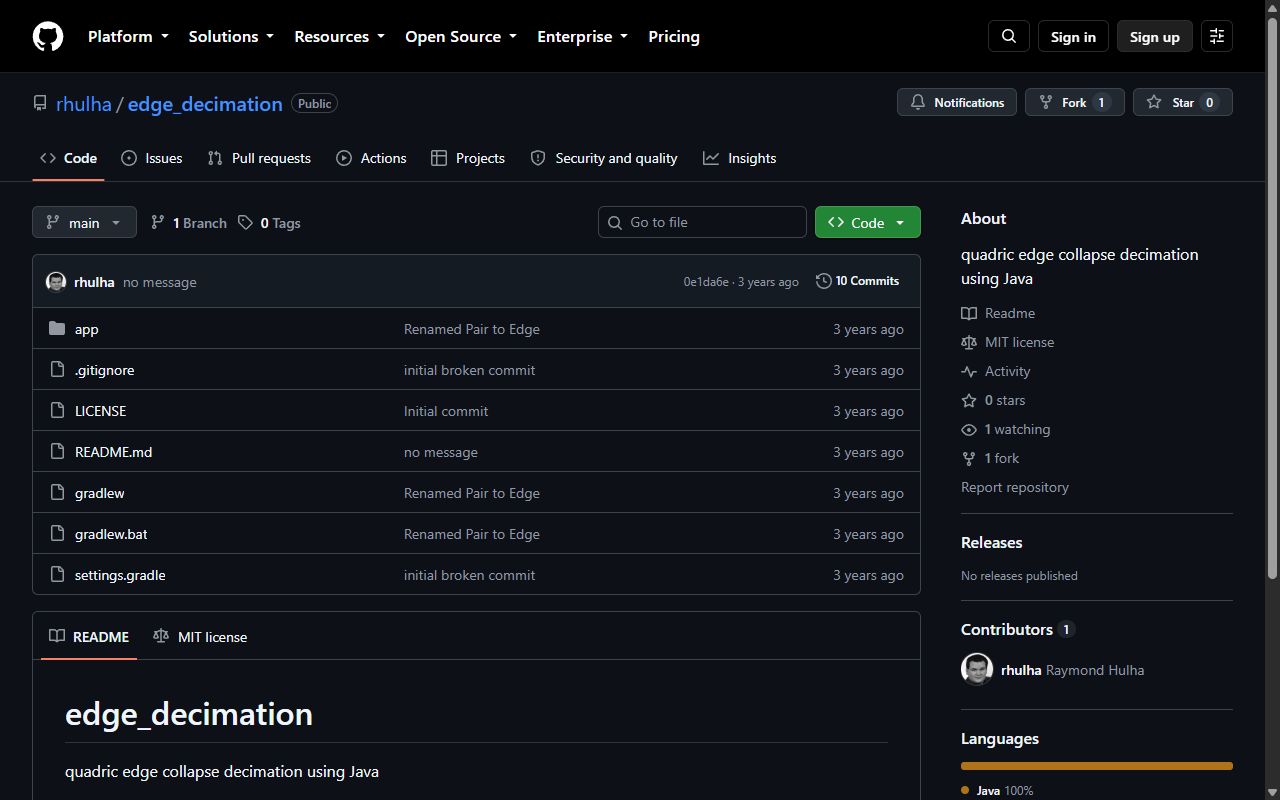
Task: Go to the Actions tab
Action: [371, 158]
